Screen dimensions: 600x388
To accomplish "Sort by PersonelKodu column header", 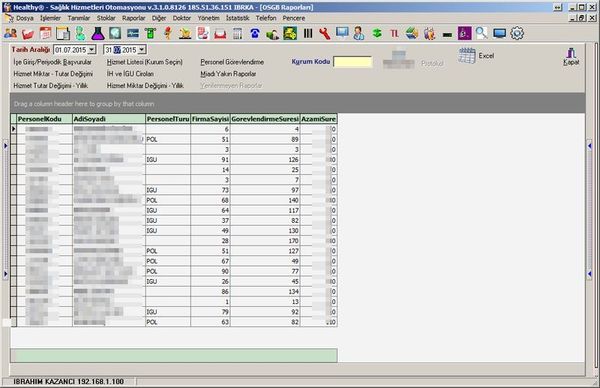I will click(x=44, y=119).
